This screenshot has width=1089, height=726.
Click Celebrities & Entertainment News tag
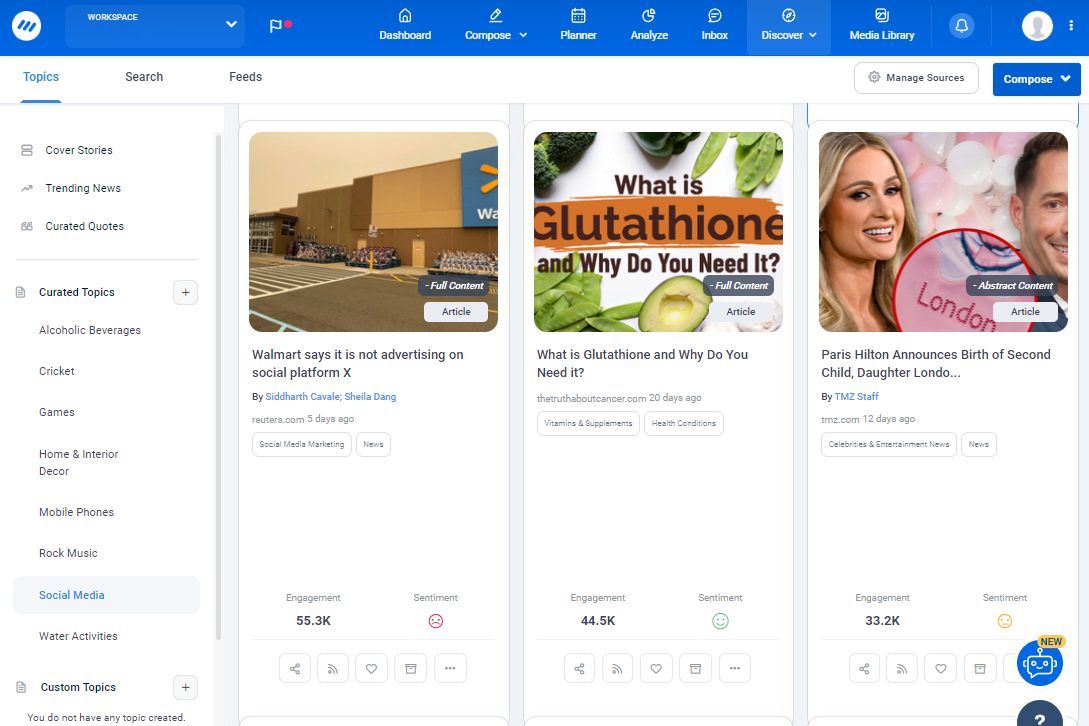point(888,445)
